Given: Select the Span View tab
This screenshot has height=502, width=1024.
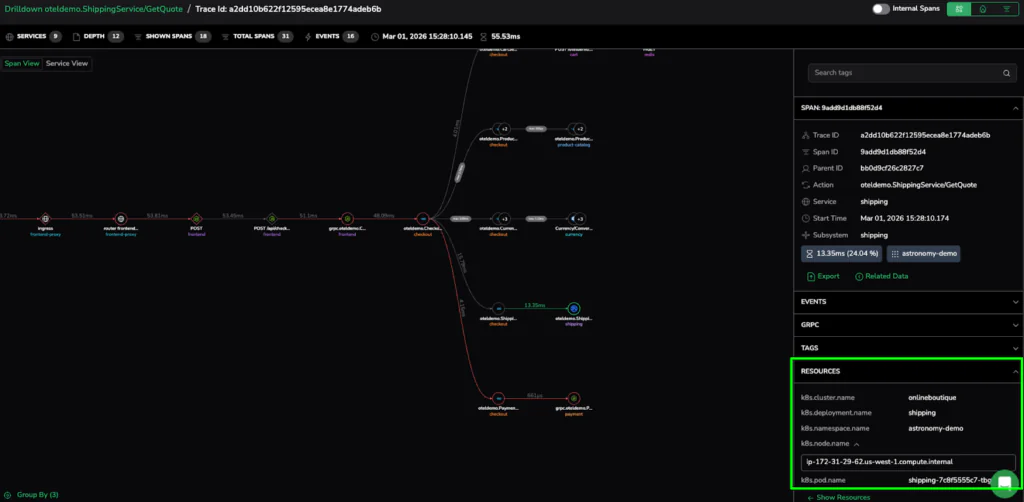Looking at the screenshot, I should point(22,63).
